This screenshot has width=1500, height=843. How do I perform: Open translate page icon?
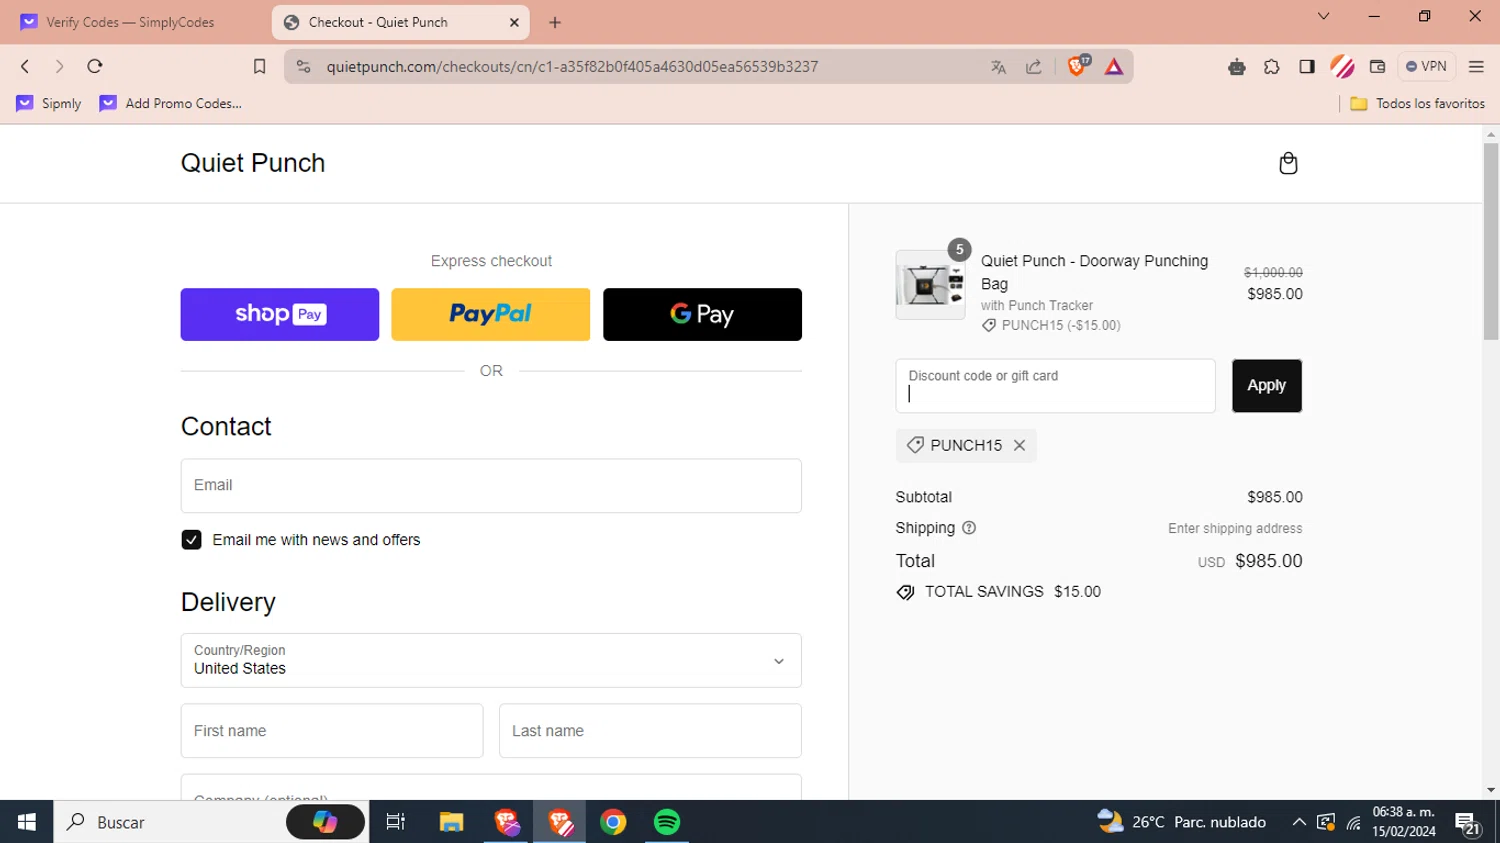click(998, 67)
